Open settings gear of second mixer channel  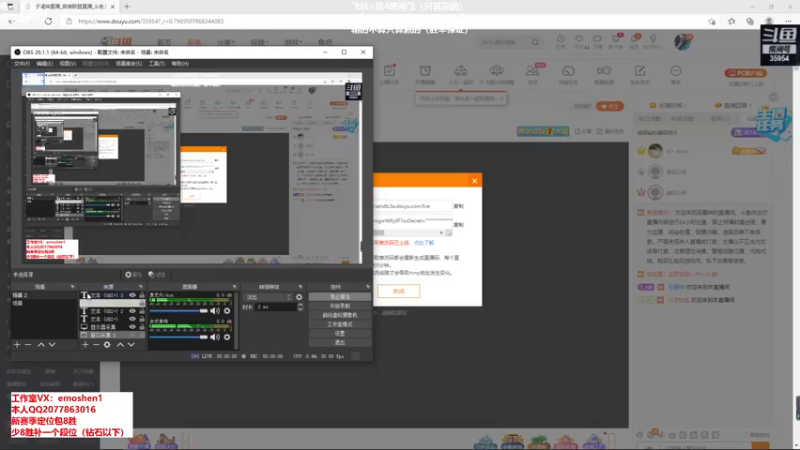point(227,337)
